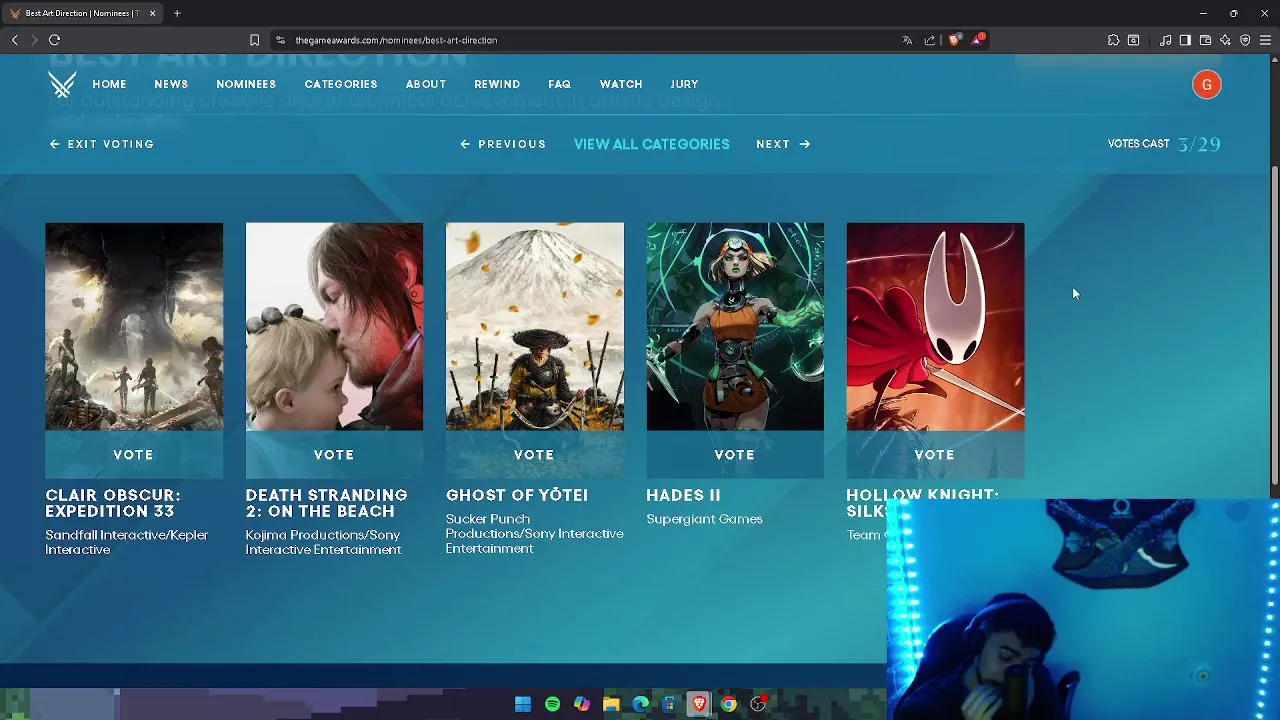Open File Explorer from the taskbar
This screenshot has width=1280, height=720.
point(611,704)
